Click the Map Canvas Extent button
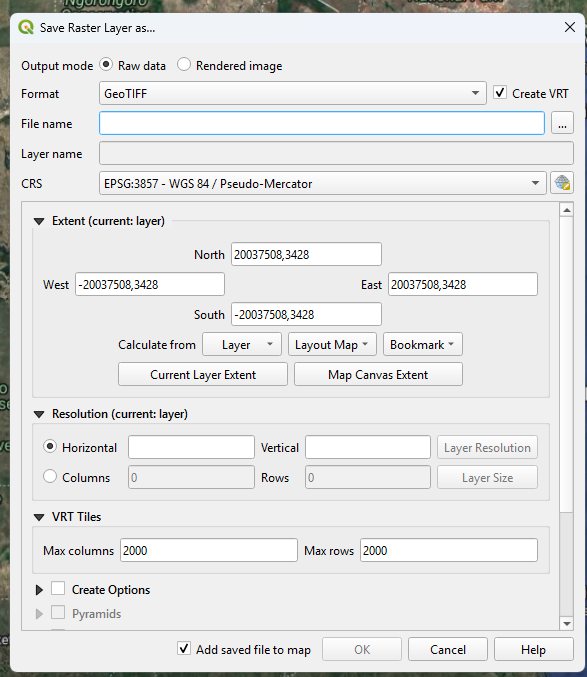The width and height of the screenshot is (587, 677). tap(378, 374)
